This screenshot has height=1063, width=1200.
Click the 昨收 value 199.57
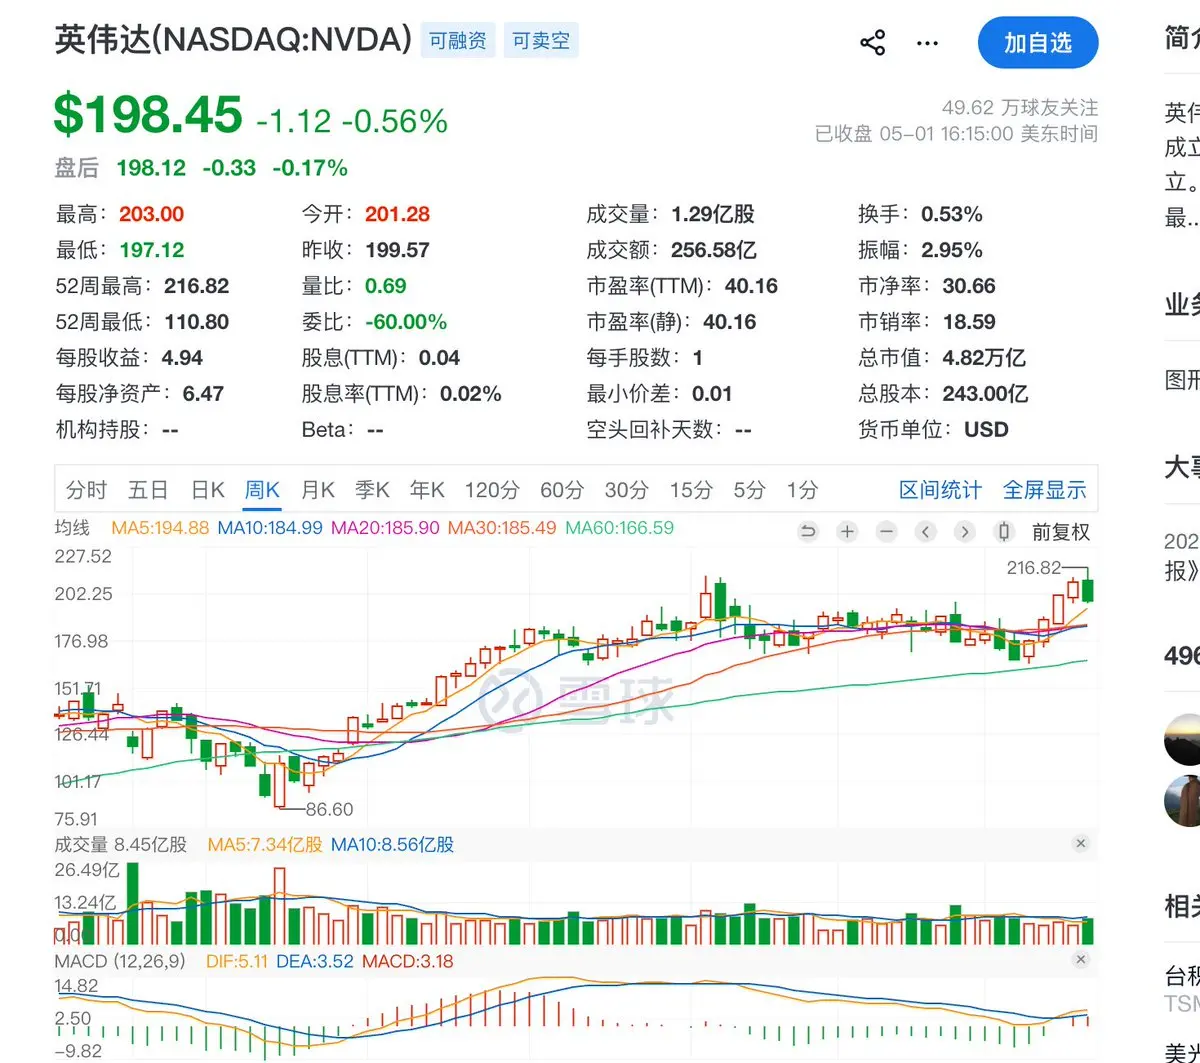(397, 250)
